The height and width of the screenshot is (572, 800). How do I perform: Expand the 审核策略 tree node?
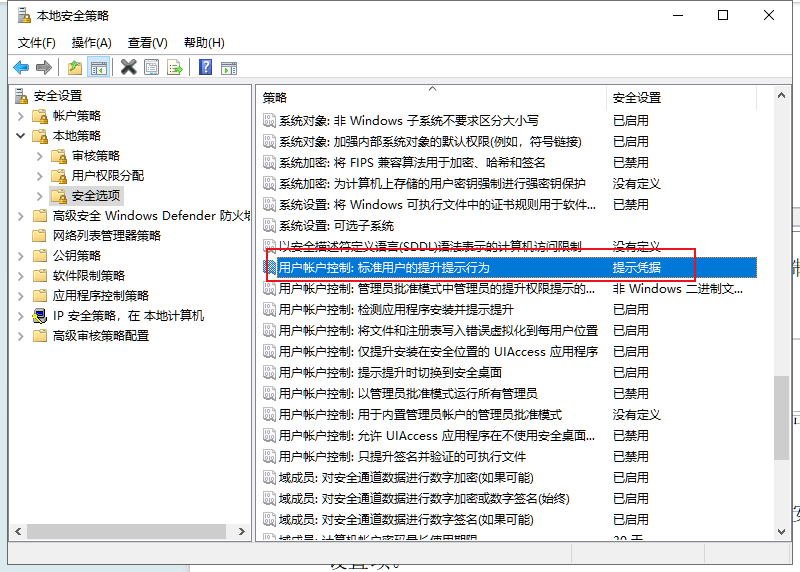(40, 156)
